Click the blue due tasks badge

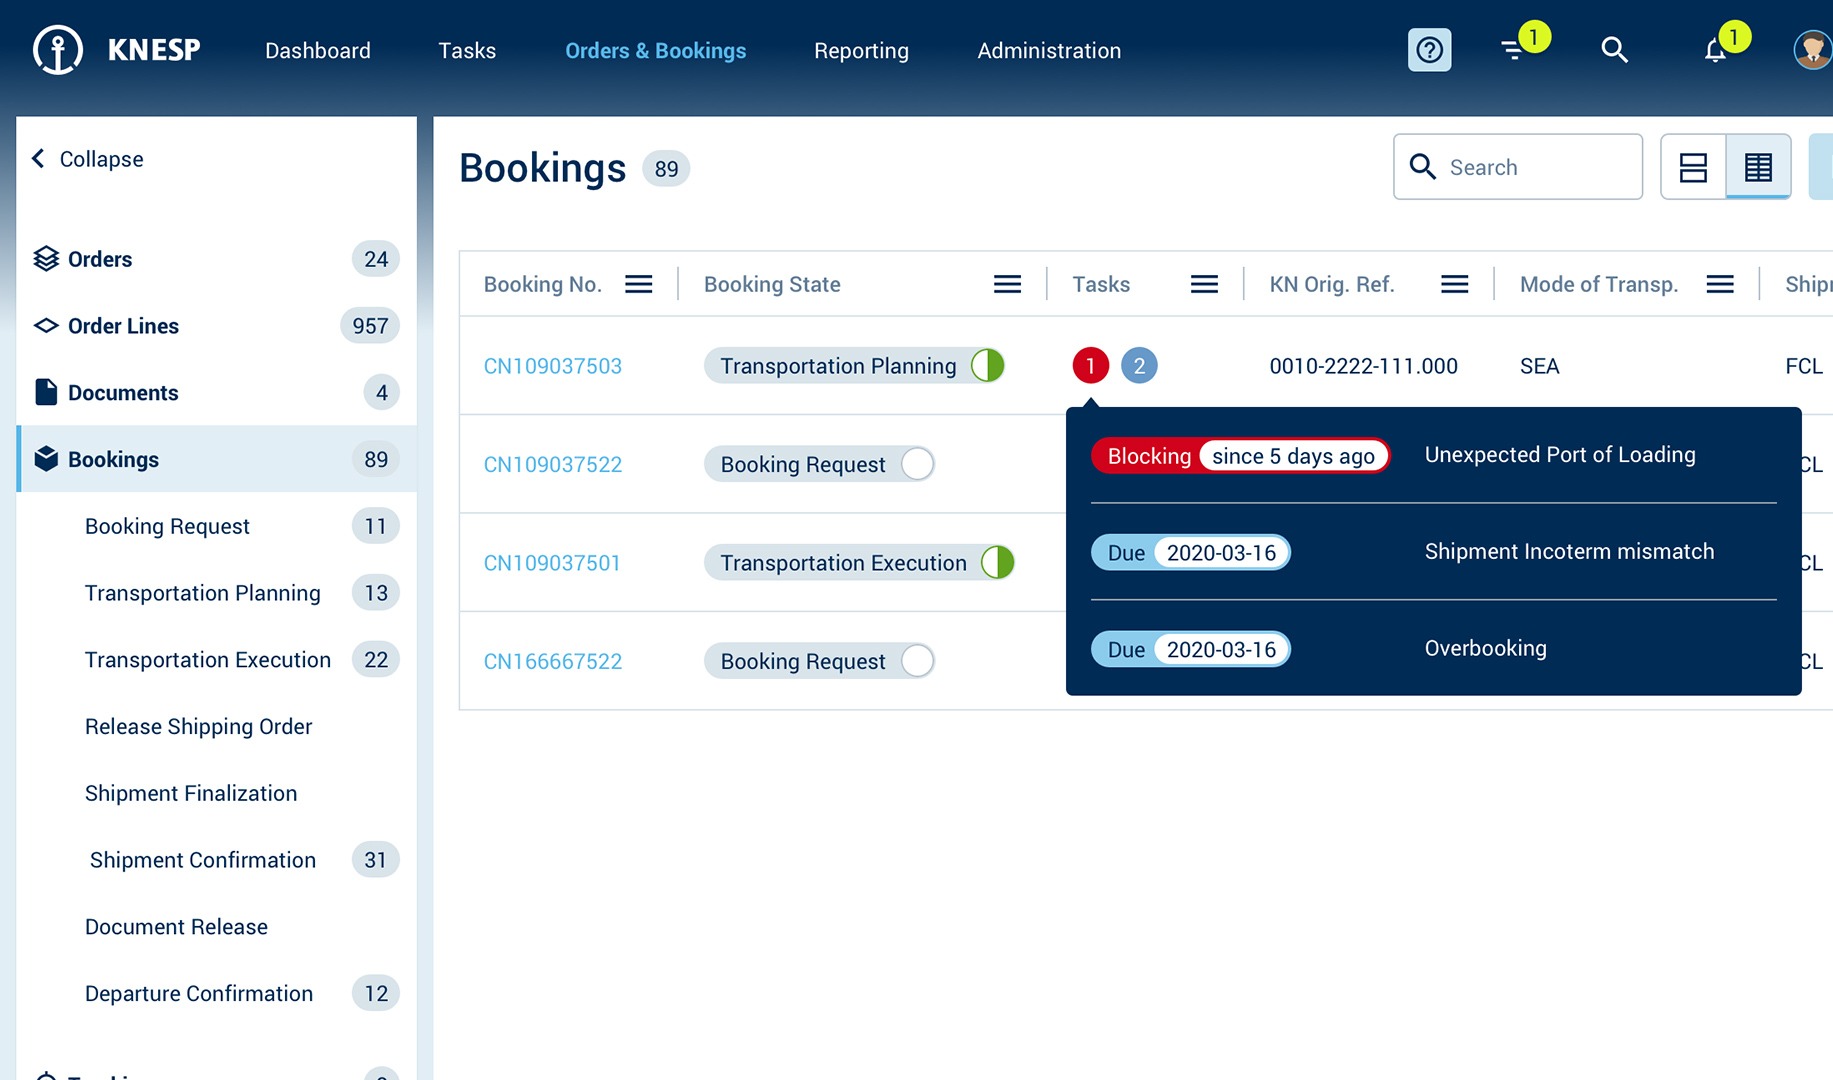pyautogui.click(x=1139, y=366)
